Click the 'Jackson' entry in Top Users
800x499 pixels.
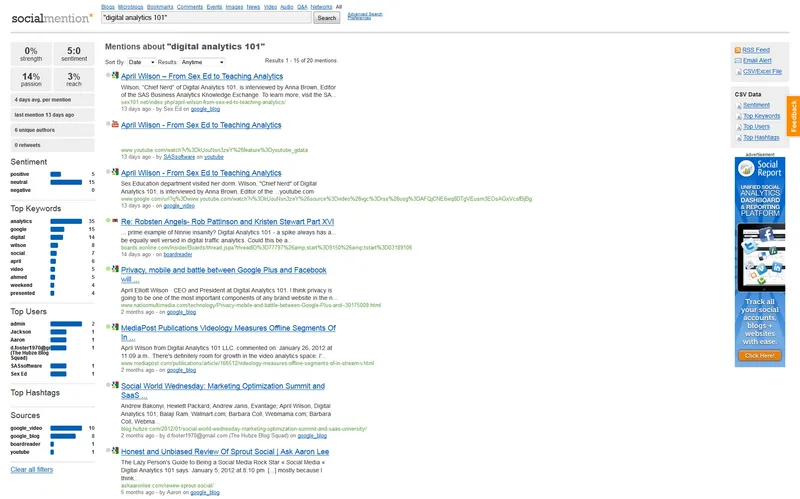tap(20, 332)
